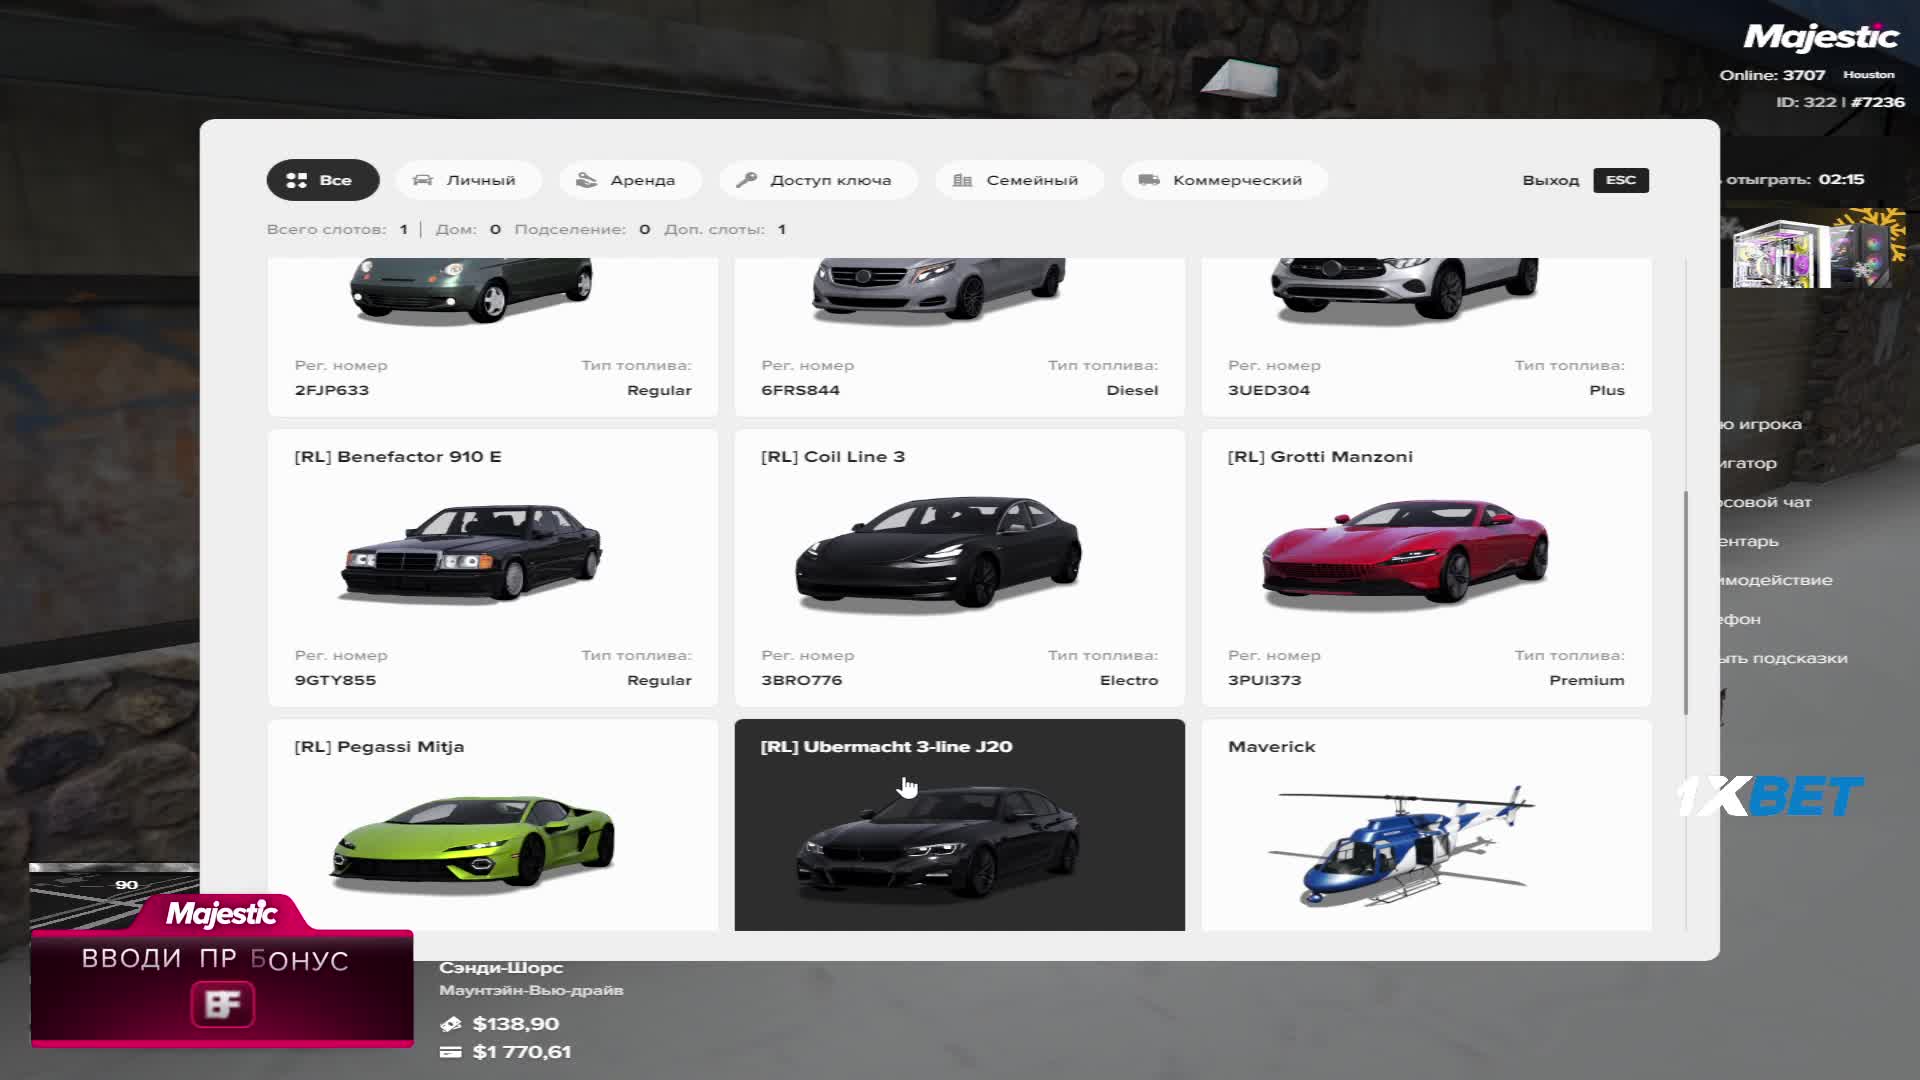Click the car icon for Личный filter
1920x1080 pixels.
(x=423, y=180)
